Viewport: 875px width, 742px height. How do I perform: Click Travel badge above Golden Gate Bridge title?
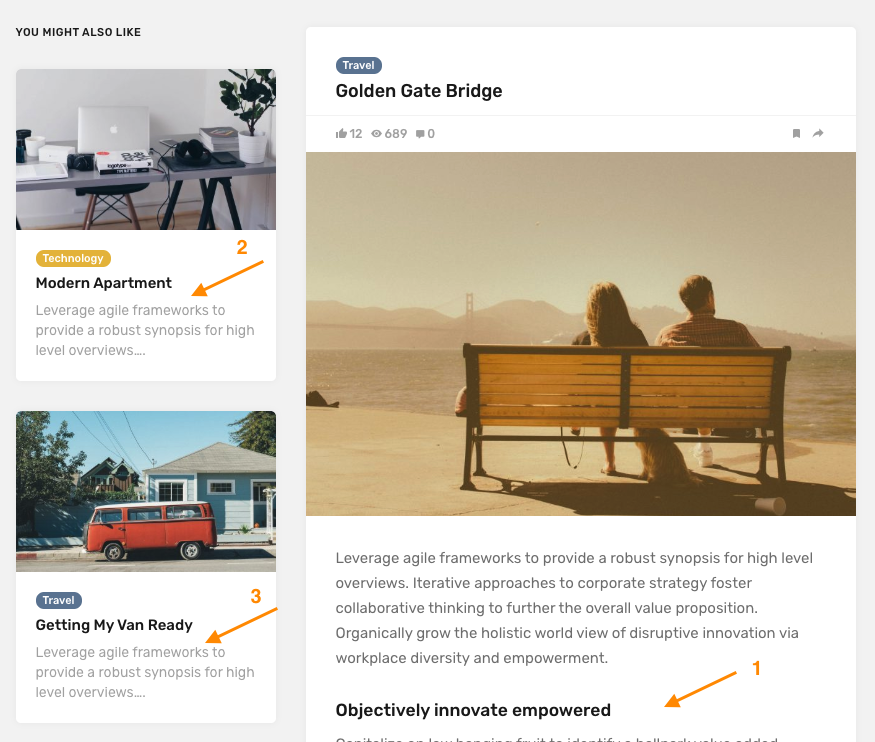point(358,66)
